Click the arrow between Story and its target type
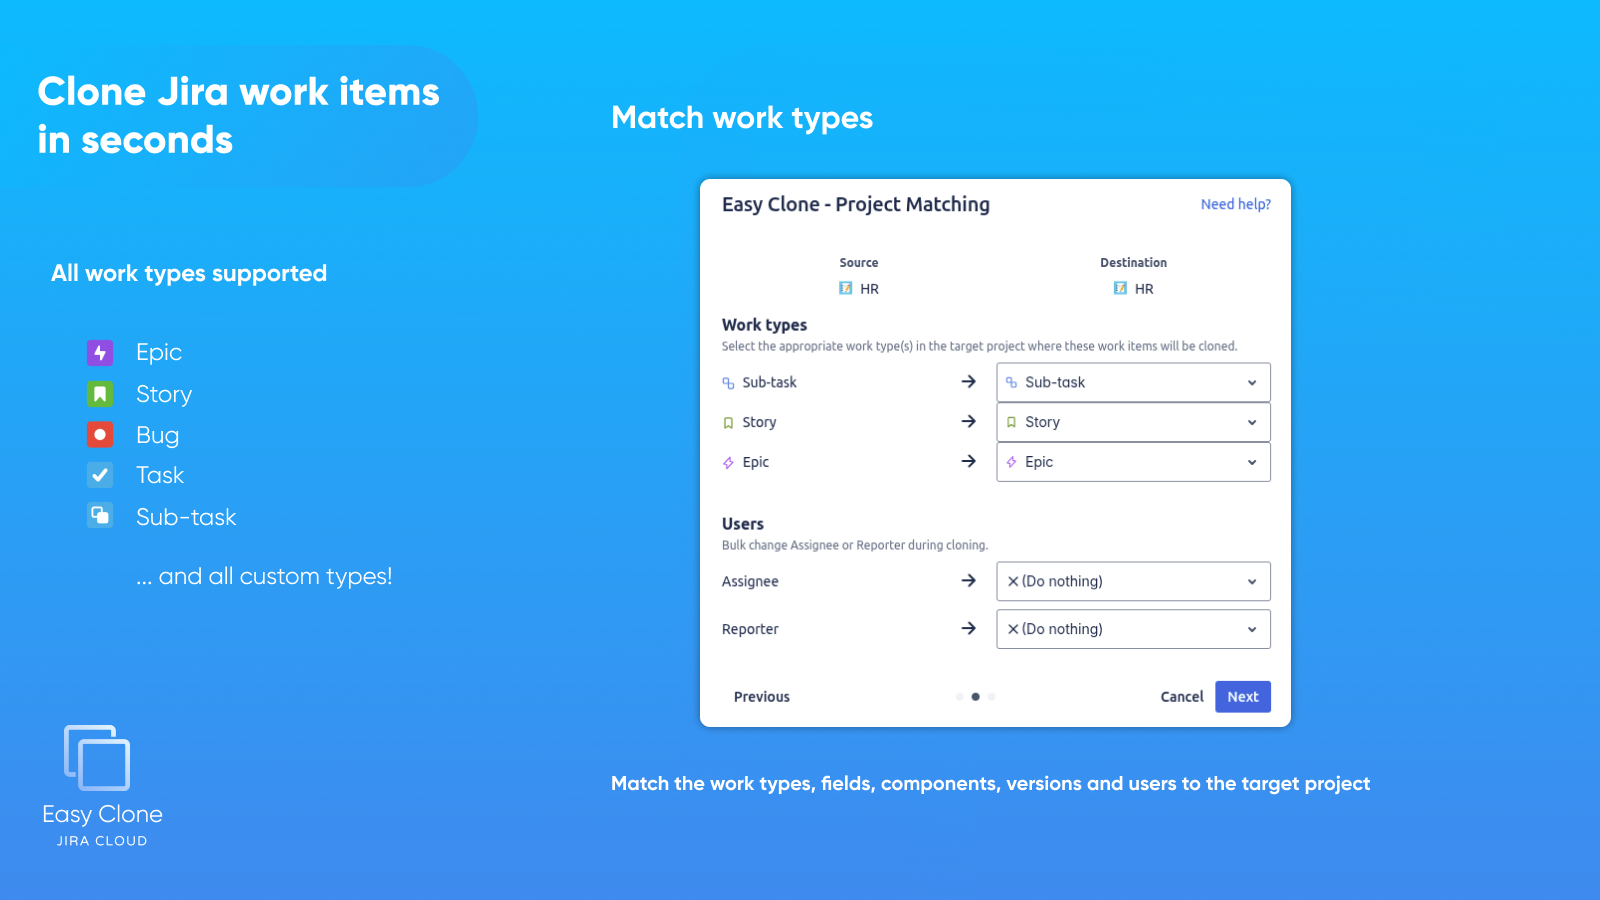1600x900 pixels. [x=968, y=421]
